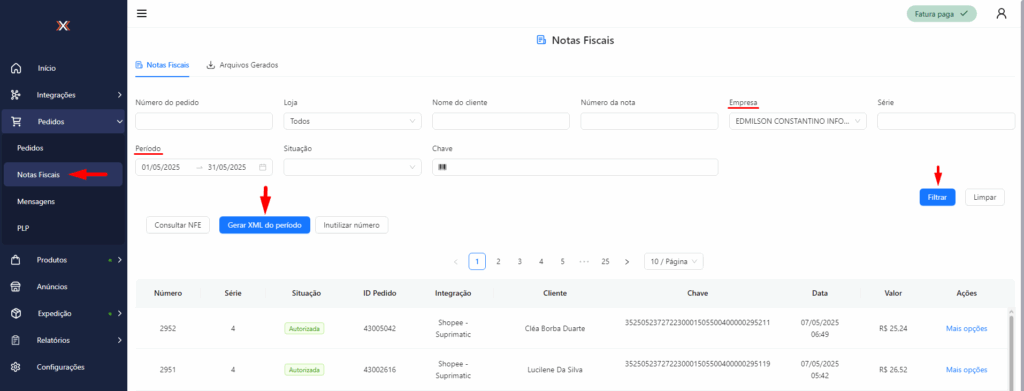Click the Chave input field
1024x391 pixels.
point(575,167)
